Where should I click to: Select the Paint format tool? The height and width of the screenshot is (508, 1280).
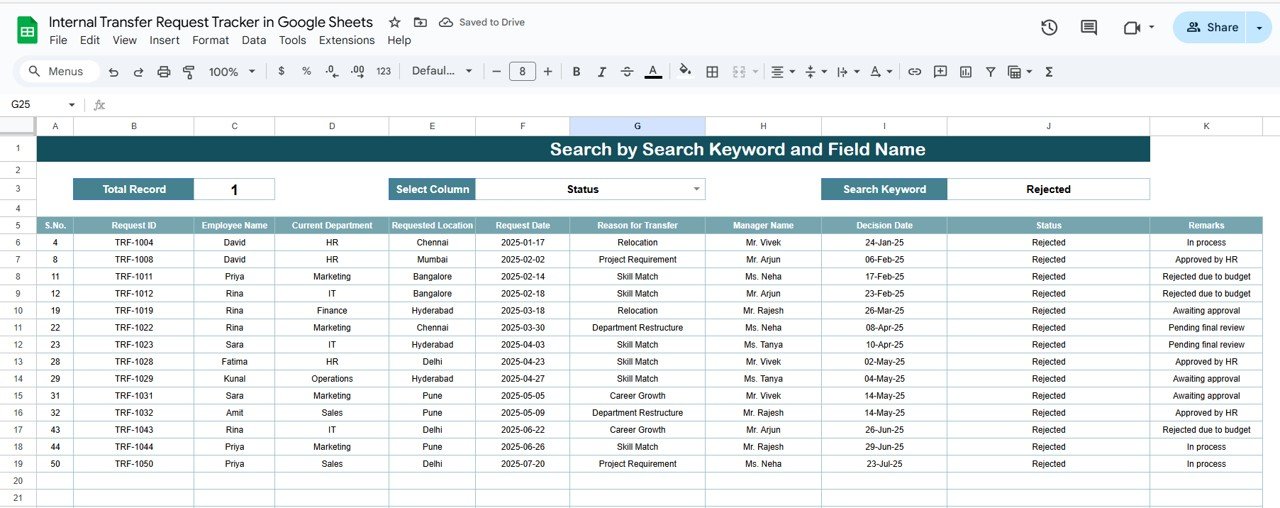coord(188,72)
